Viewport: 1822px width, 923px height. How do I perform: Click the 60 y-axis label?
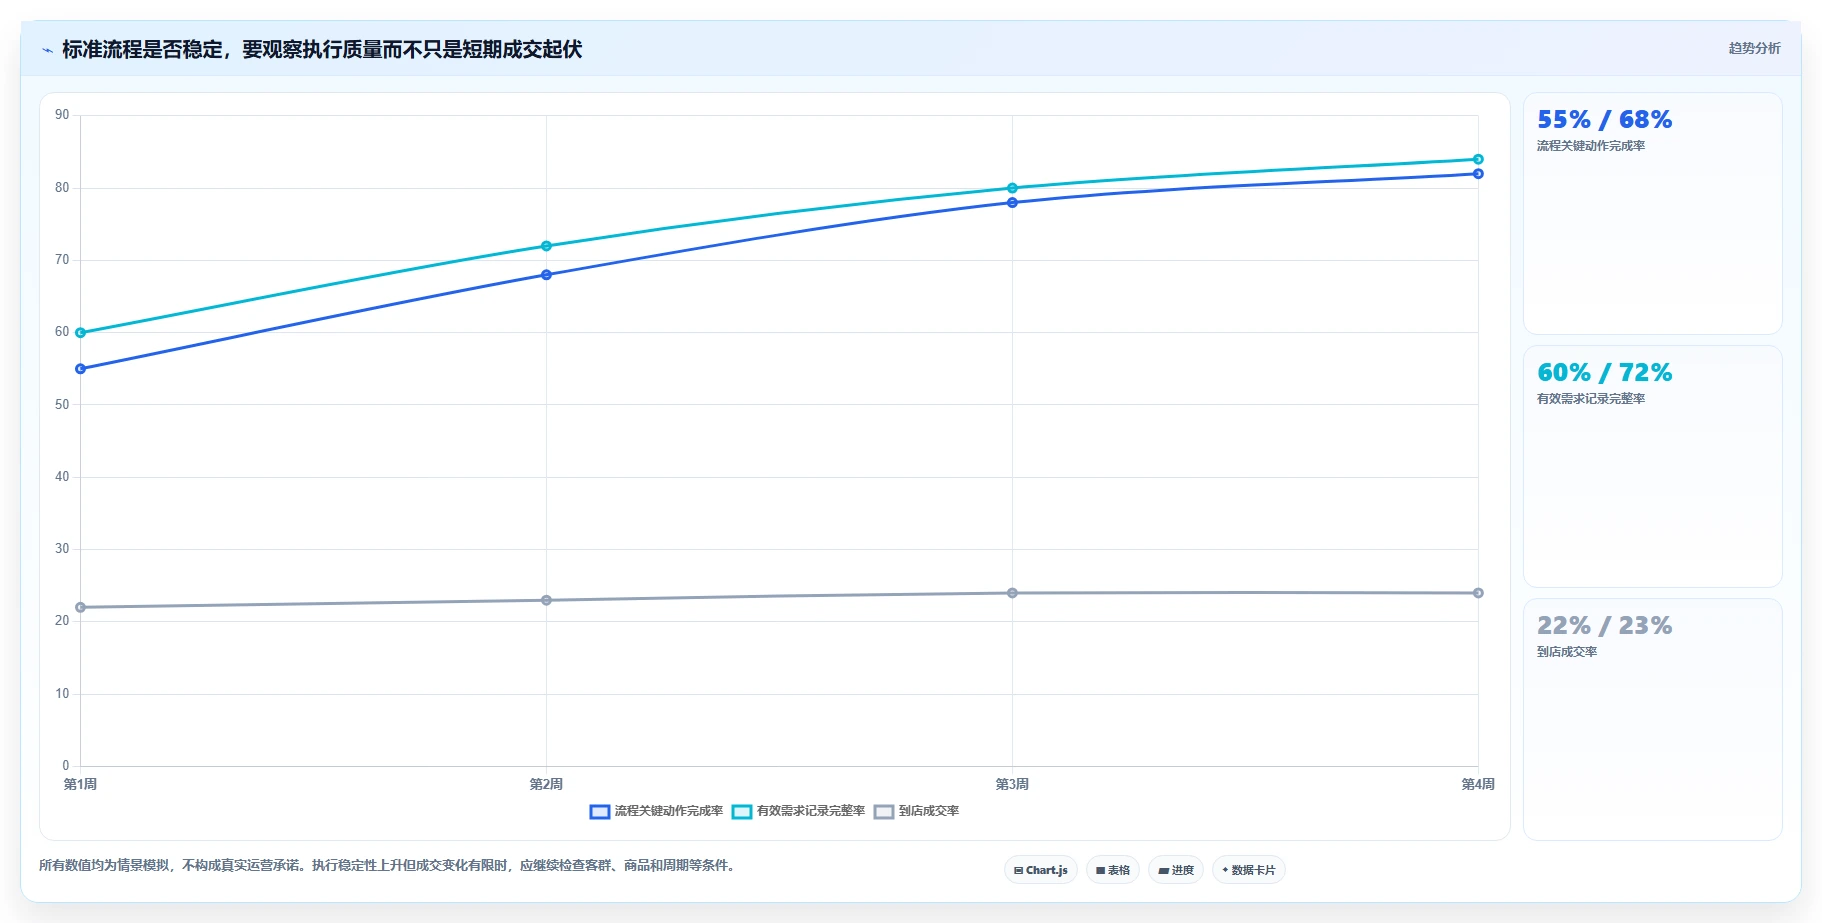[62, 332]
